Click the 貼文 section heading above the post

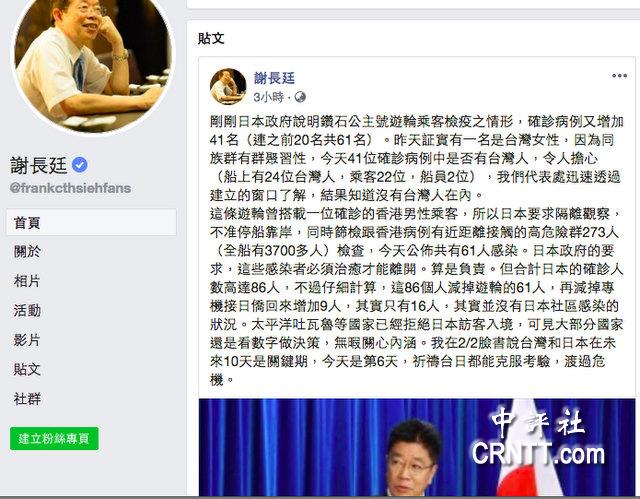point(211,38)
